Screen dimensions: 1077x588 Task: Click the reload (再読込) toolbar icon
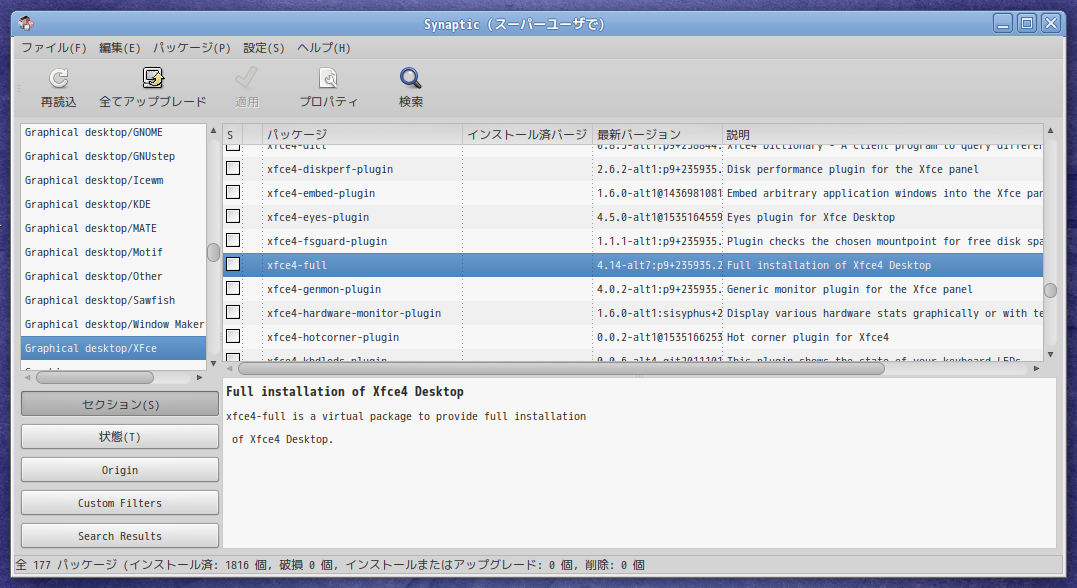point(58,78)
